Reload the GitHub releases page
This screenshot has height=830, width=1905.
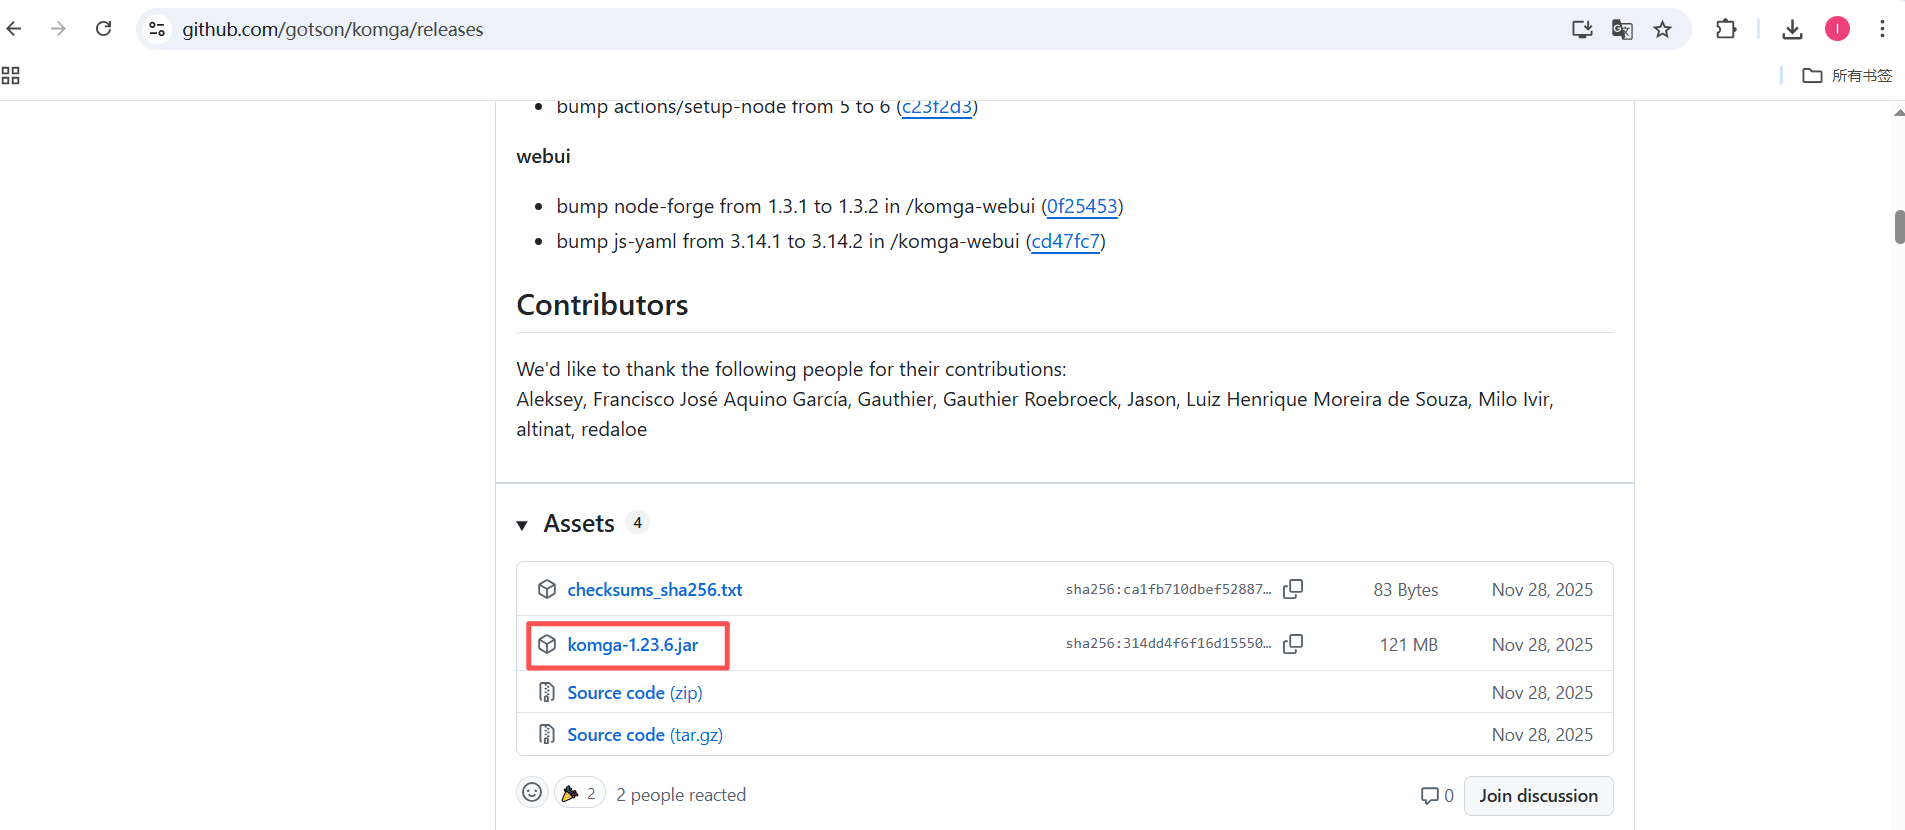tap(103, 29)
